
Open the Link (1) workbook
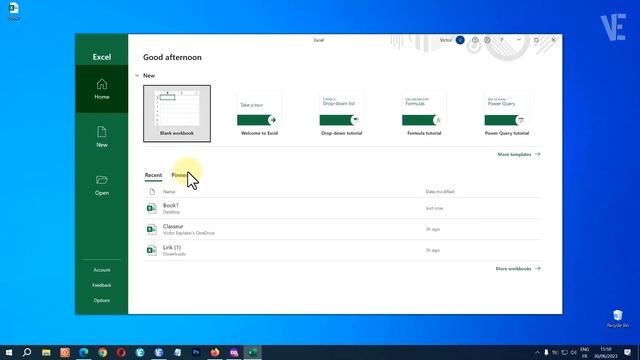pos(342,250)
